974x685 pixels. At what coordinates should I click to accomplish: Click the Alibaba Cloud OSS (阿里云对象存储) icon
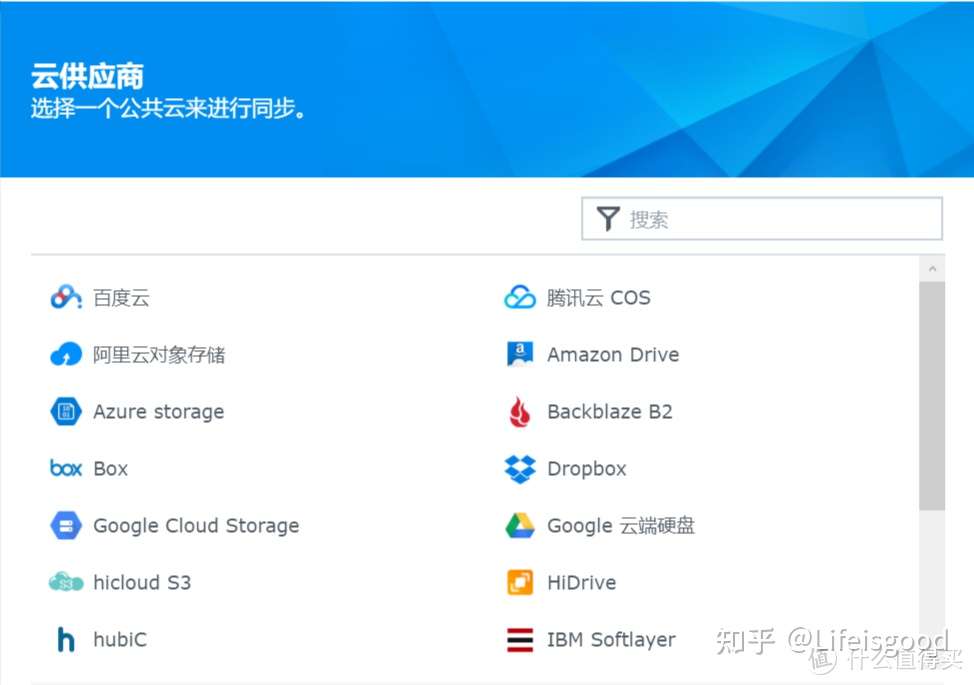tap(66, 355)
